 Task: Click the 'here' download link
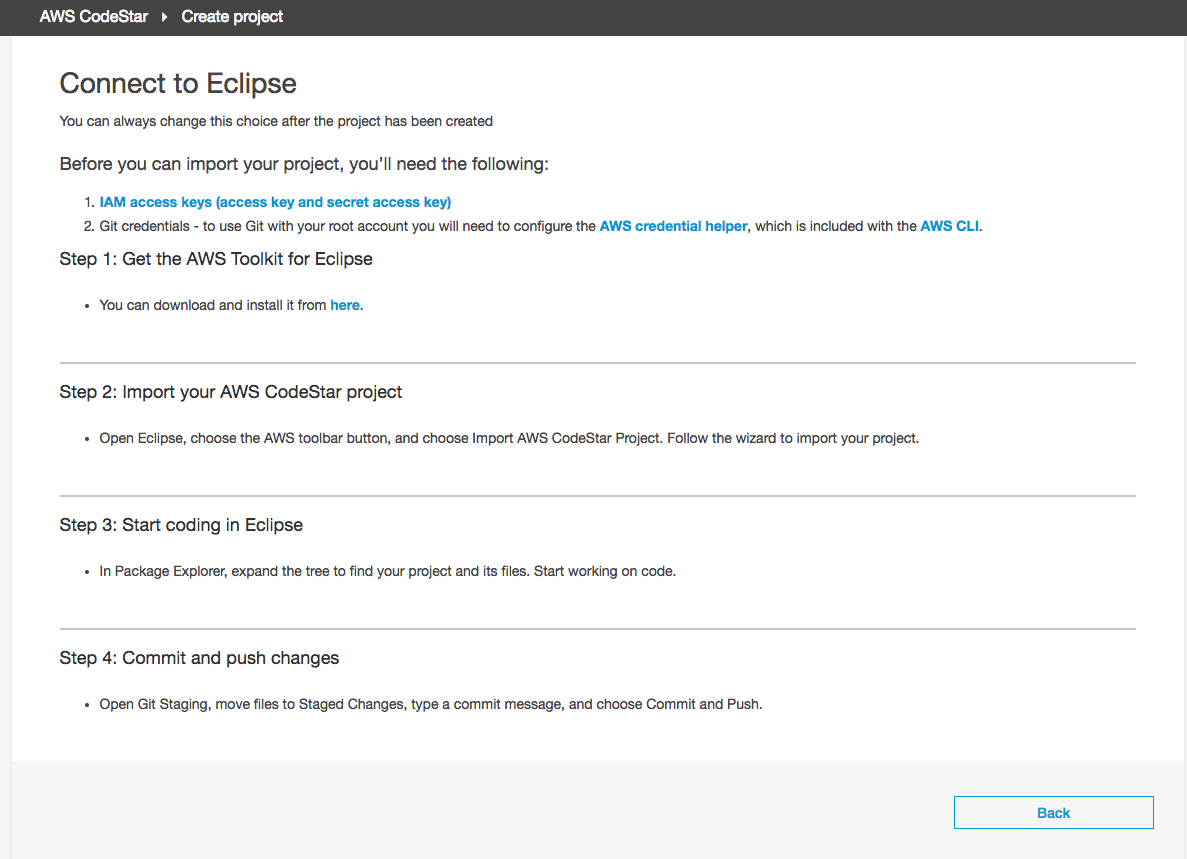click(x=345, y=305)
